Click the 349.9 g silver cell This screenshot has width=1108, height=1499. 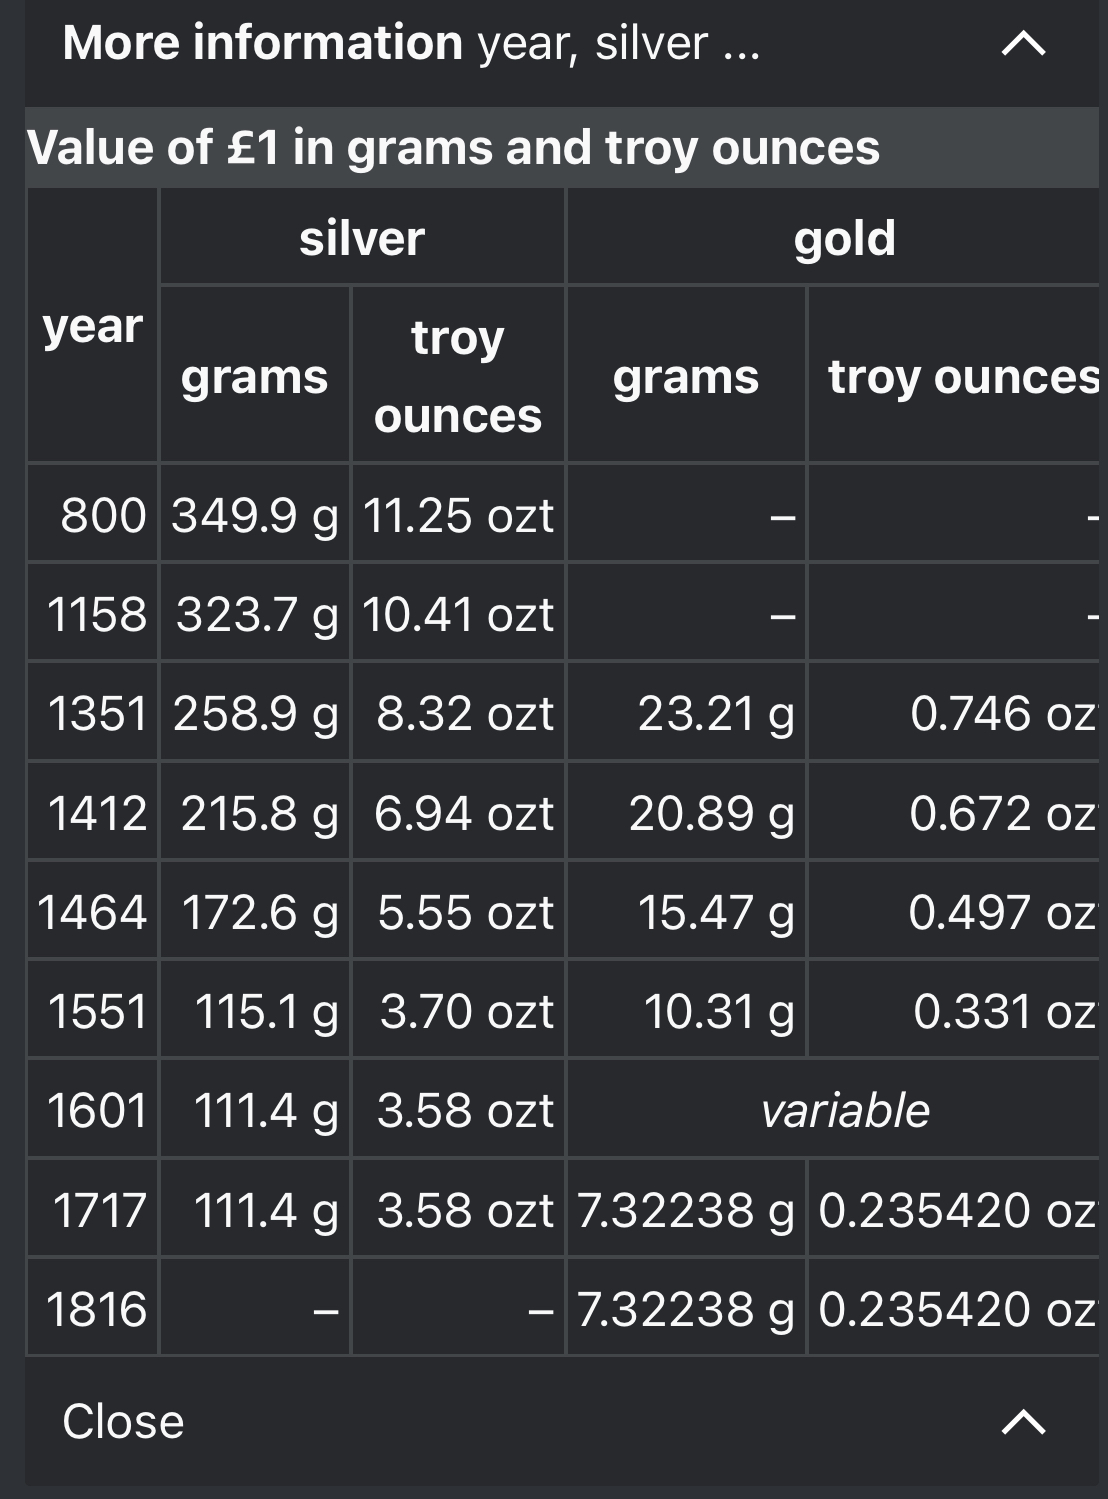(x=254, y=515)
